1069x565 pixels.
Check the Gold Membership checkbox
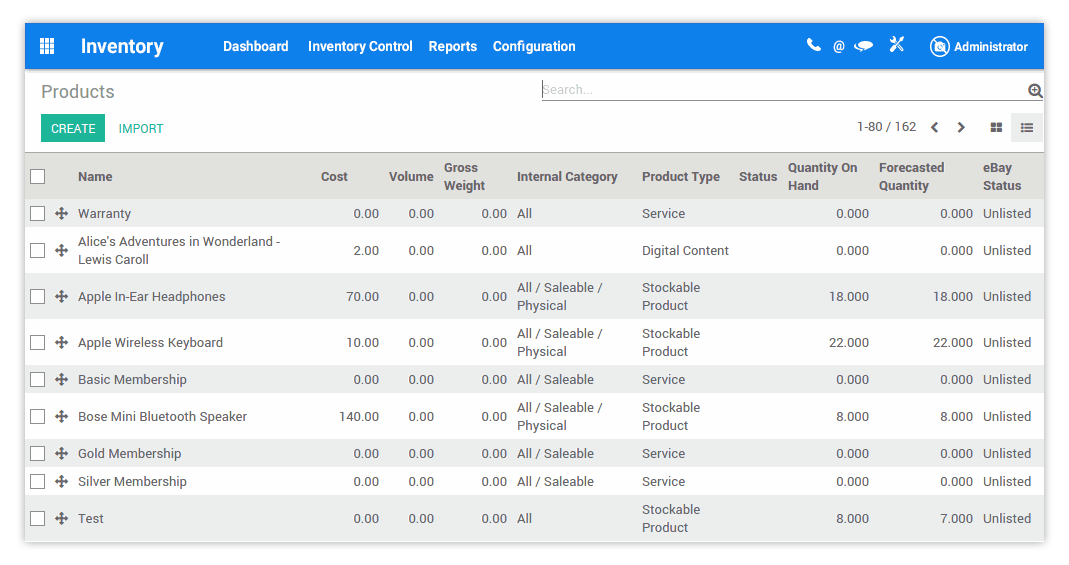click(37, 453)
